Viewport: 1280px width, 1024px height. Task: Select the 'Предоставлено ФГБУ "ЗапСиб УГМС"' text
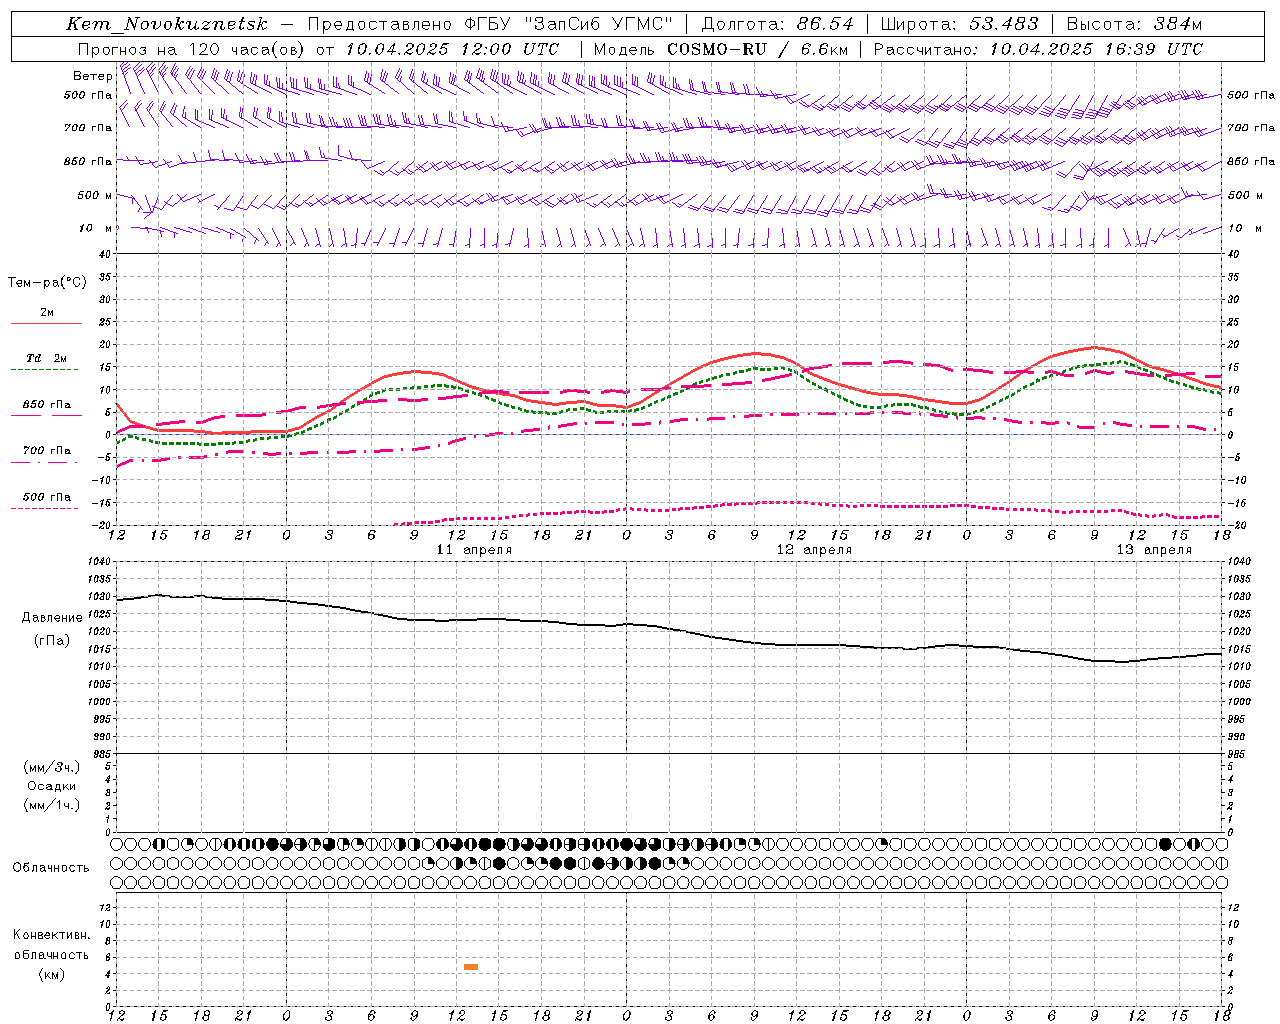click(490, 24)
